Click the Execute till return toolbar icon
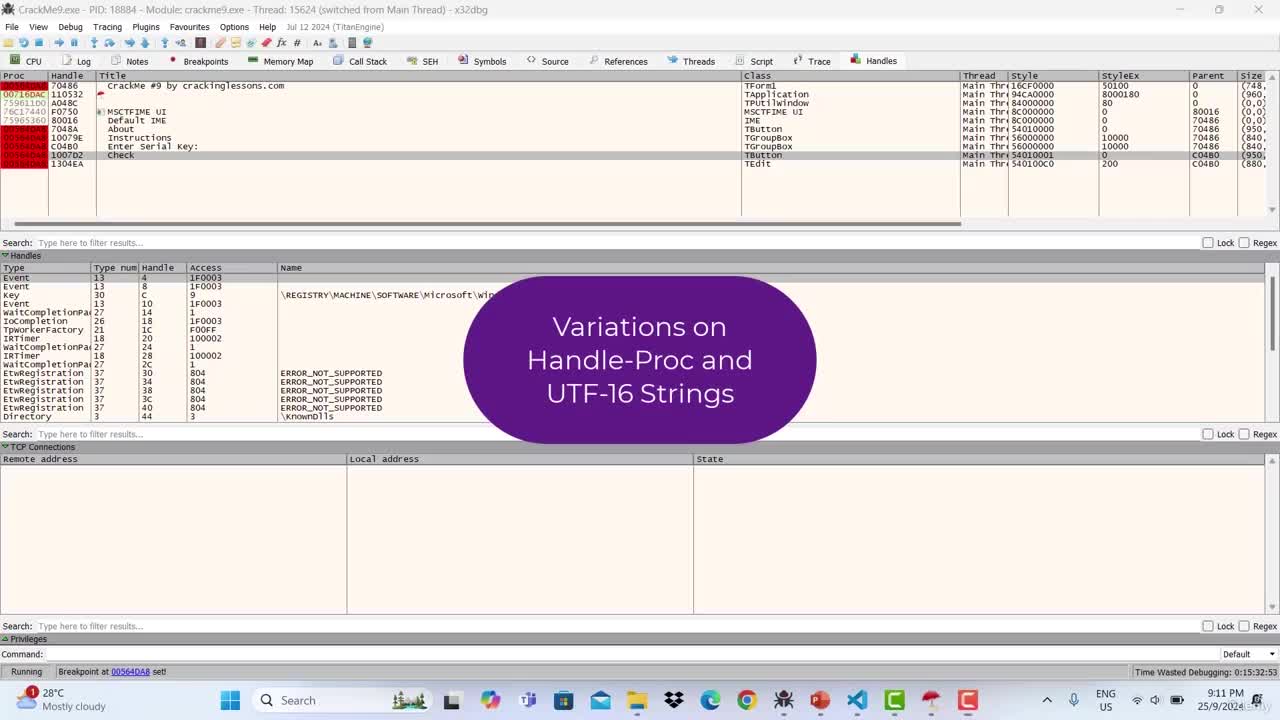Image resolution: width=1280 pixels, height=720 pixels. 165,43
